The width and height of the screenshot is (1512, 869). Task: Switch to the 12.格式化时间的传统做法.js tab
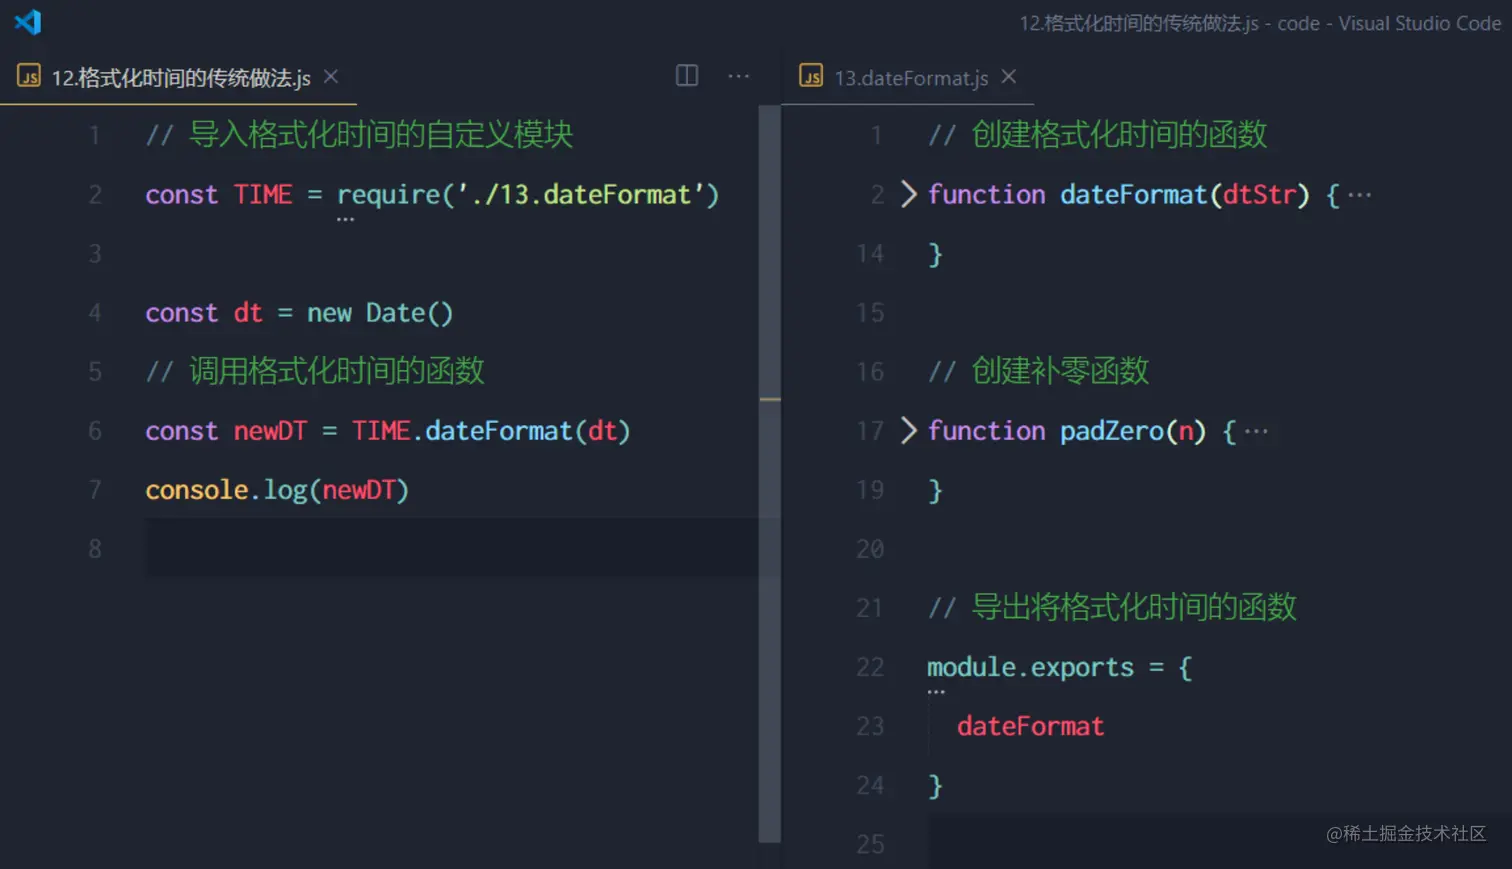(181, 77)
